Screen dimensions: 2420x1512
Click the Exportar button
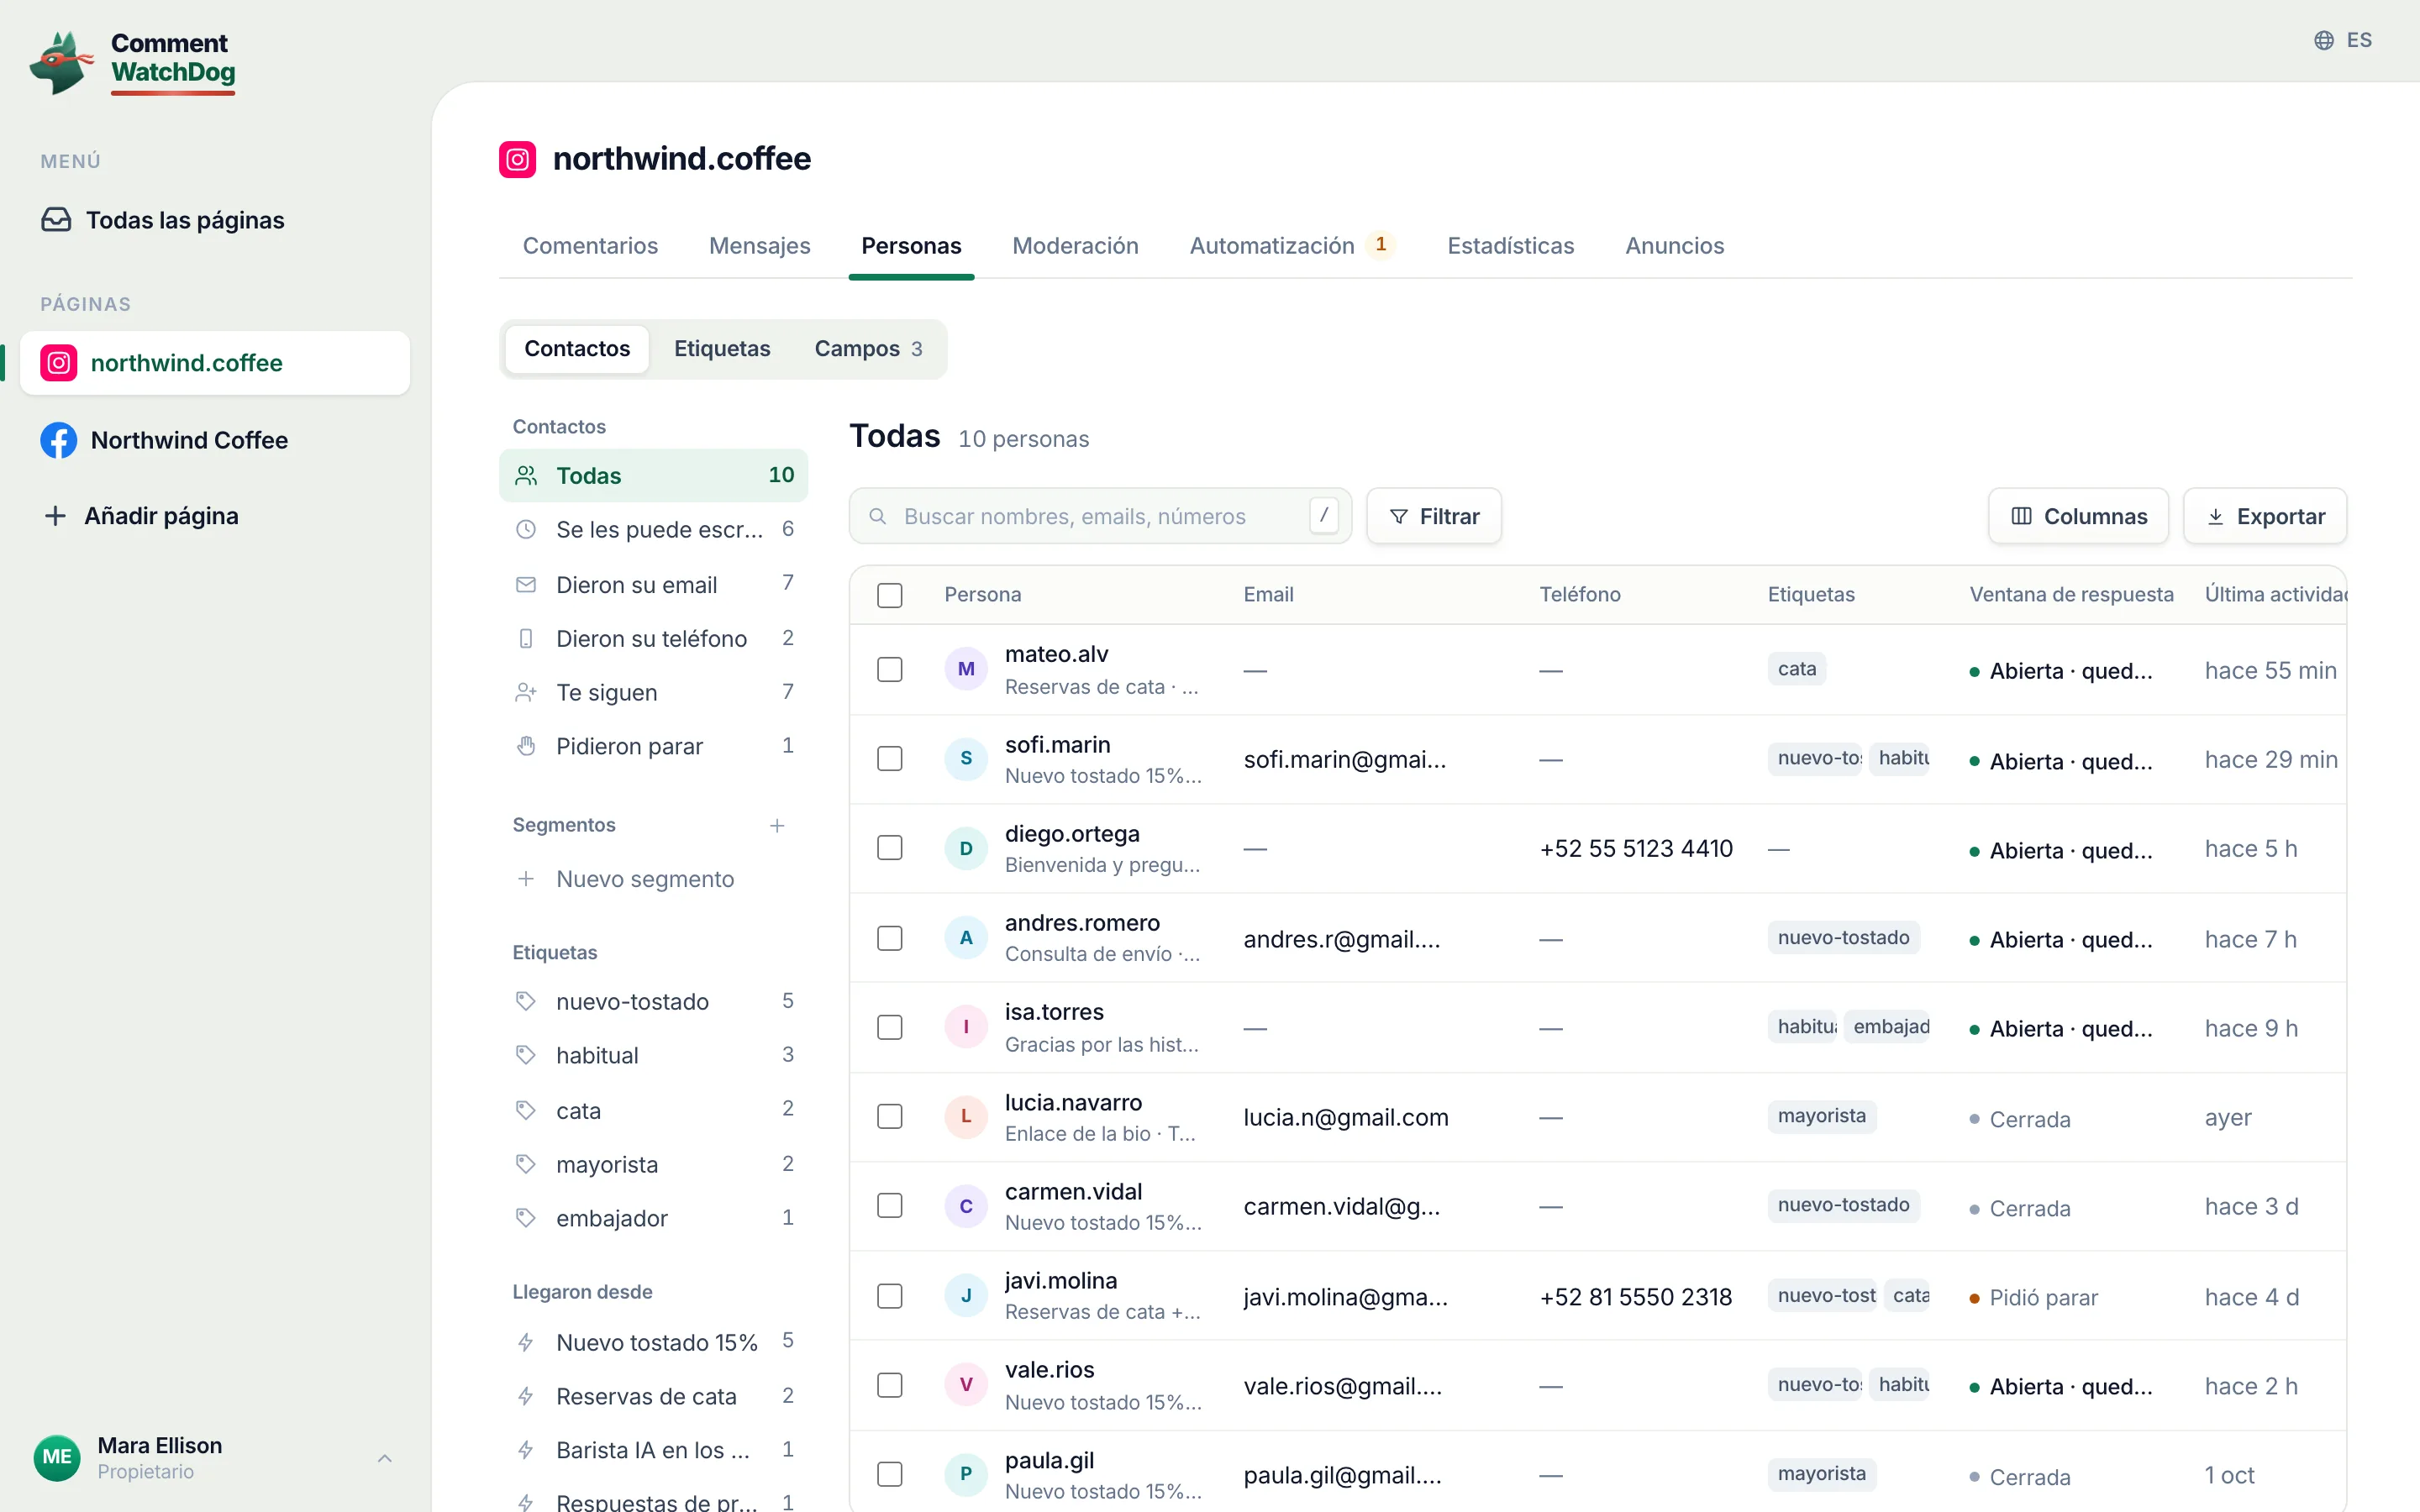[2265, 516]
